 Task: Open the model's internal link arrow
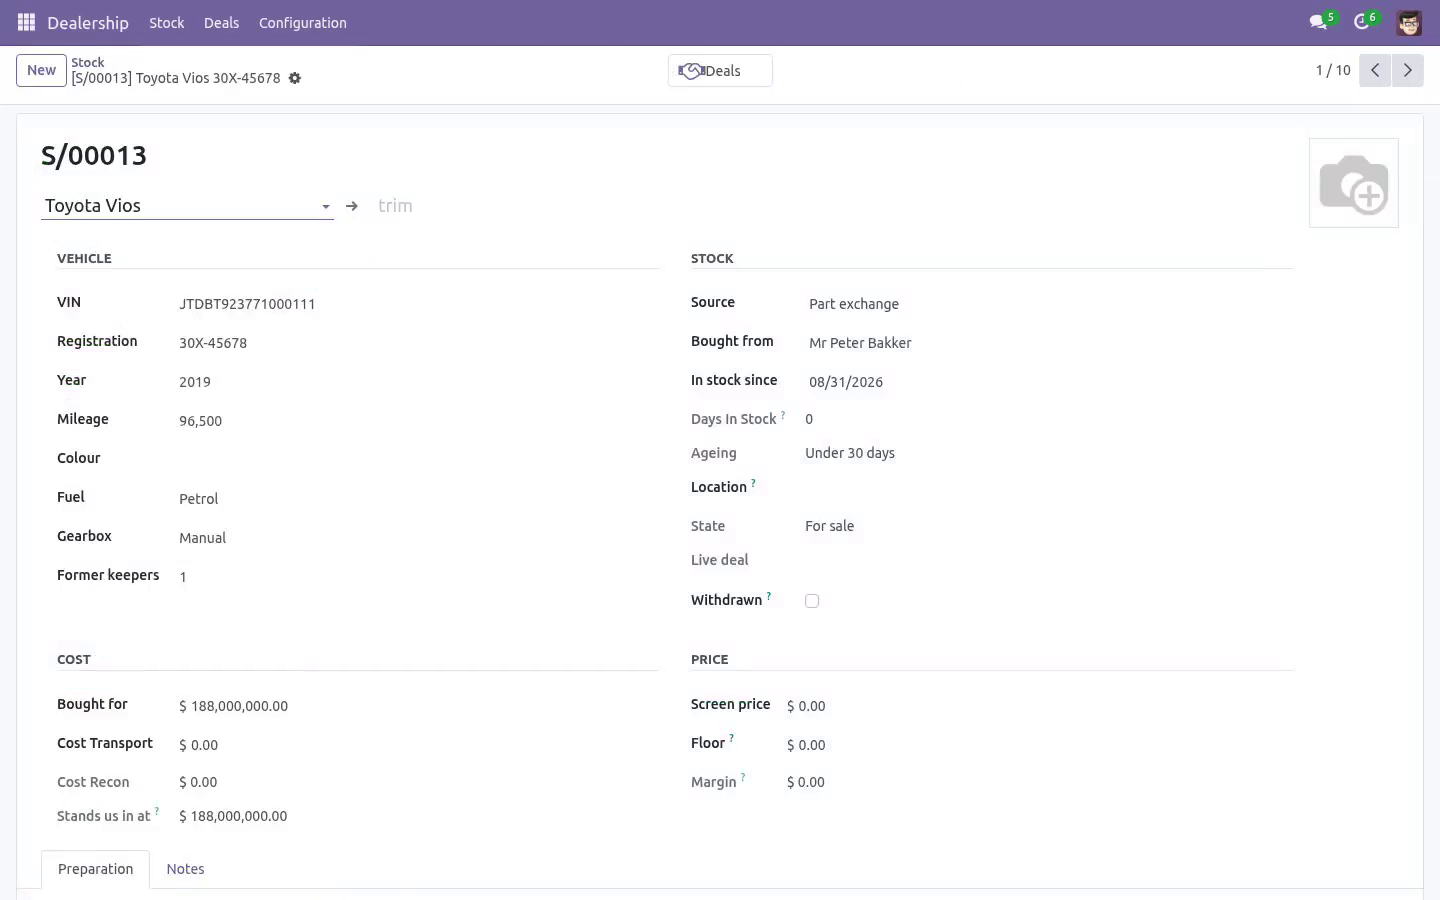click(352, 206)
